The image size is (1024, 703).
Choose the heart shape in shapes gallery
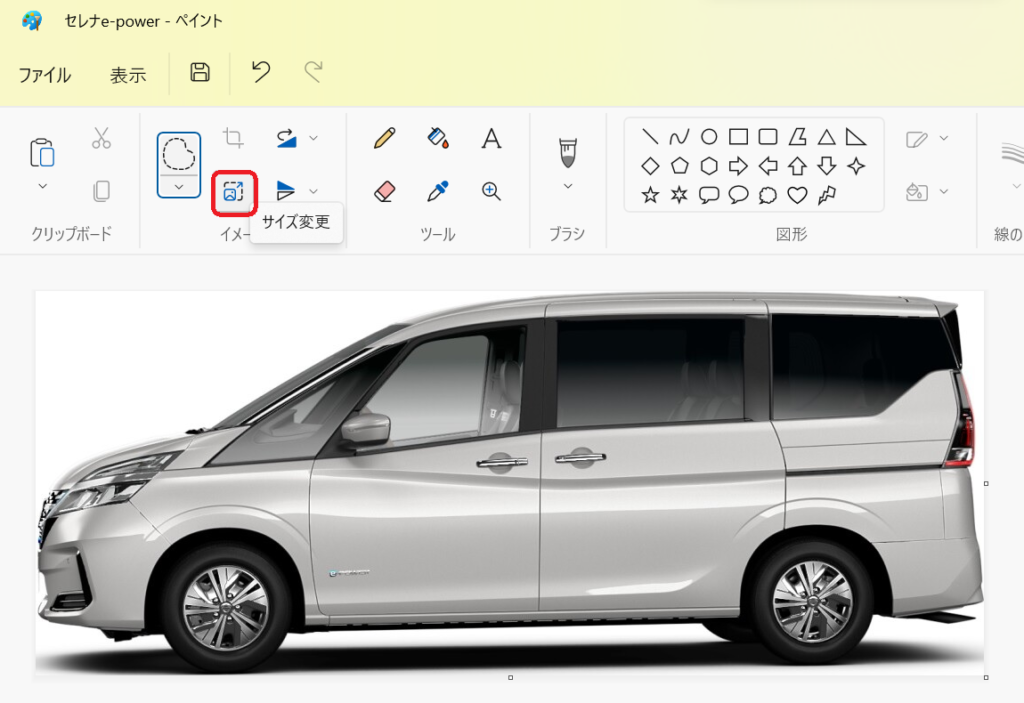pos(797,194)
